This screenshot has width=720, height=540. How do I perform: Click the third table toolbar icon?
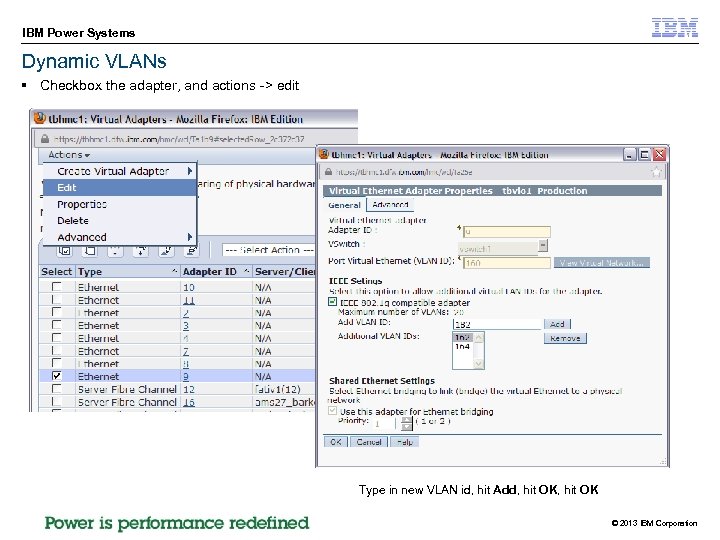[115, 251]
